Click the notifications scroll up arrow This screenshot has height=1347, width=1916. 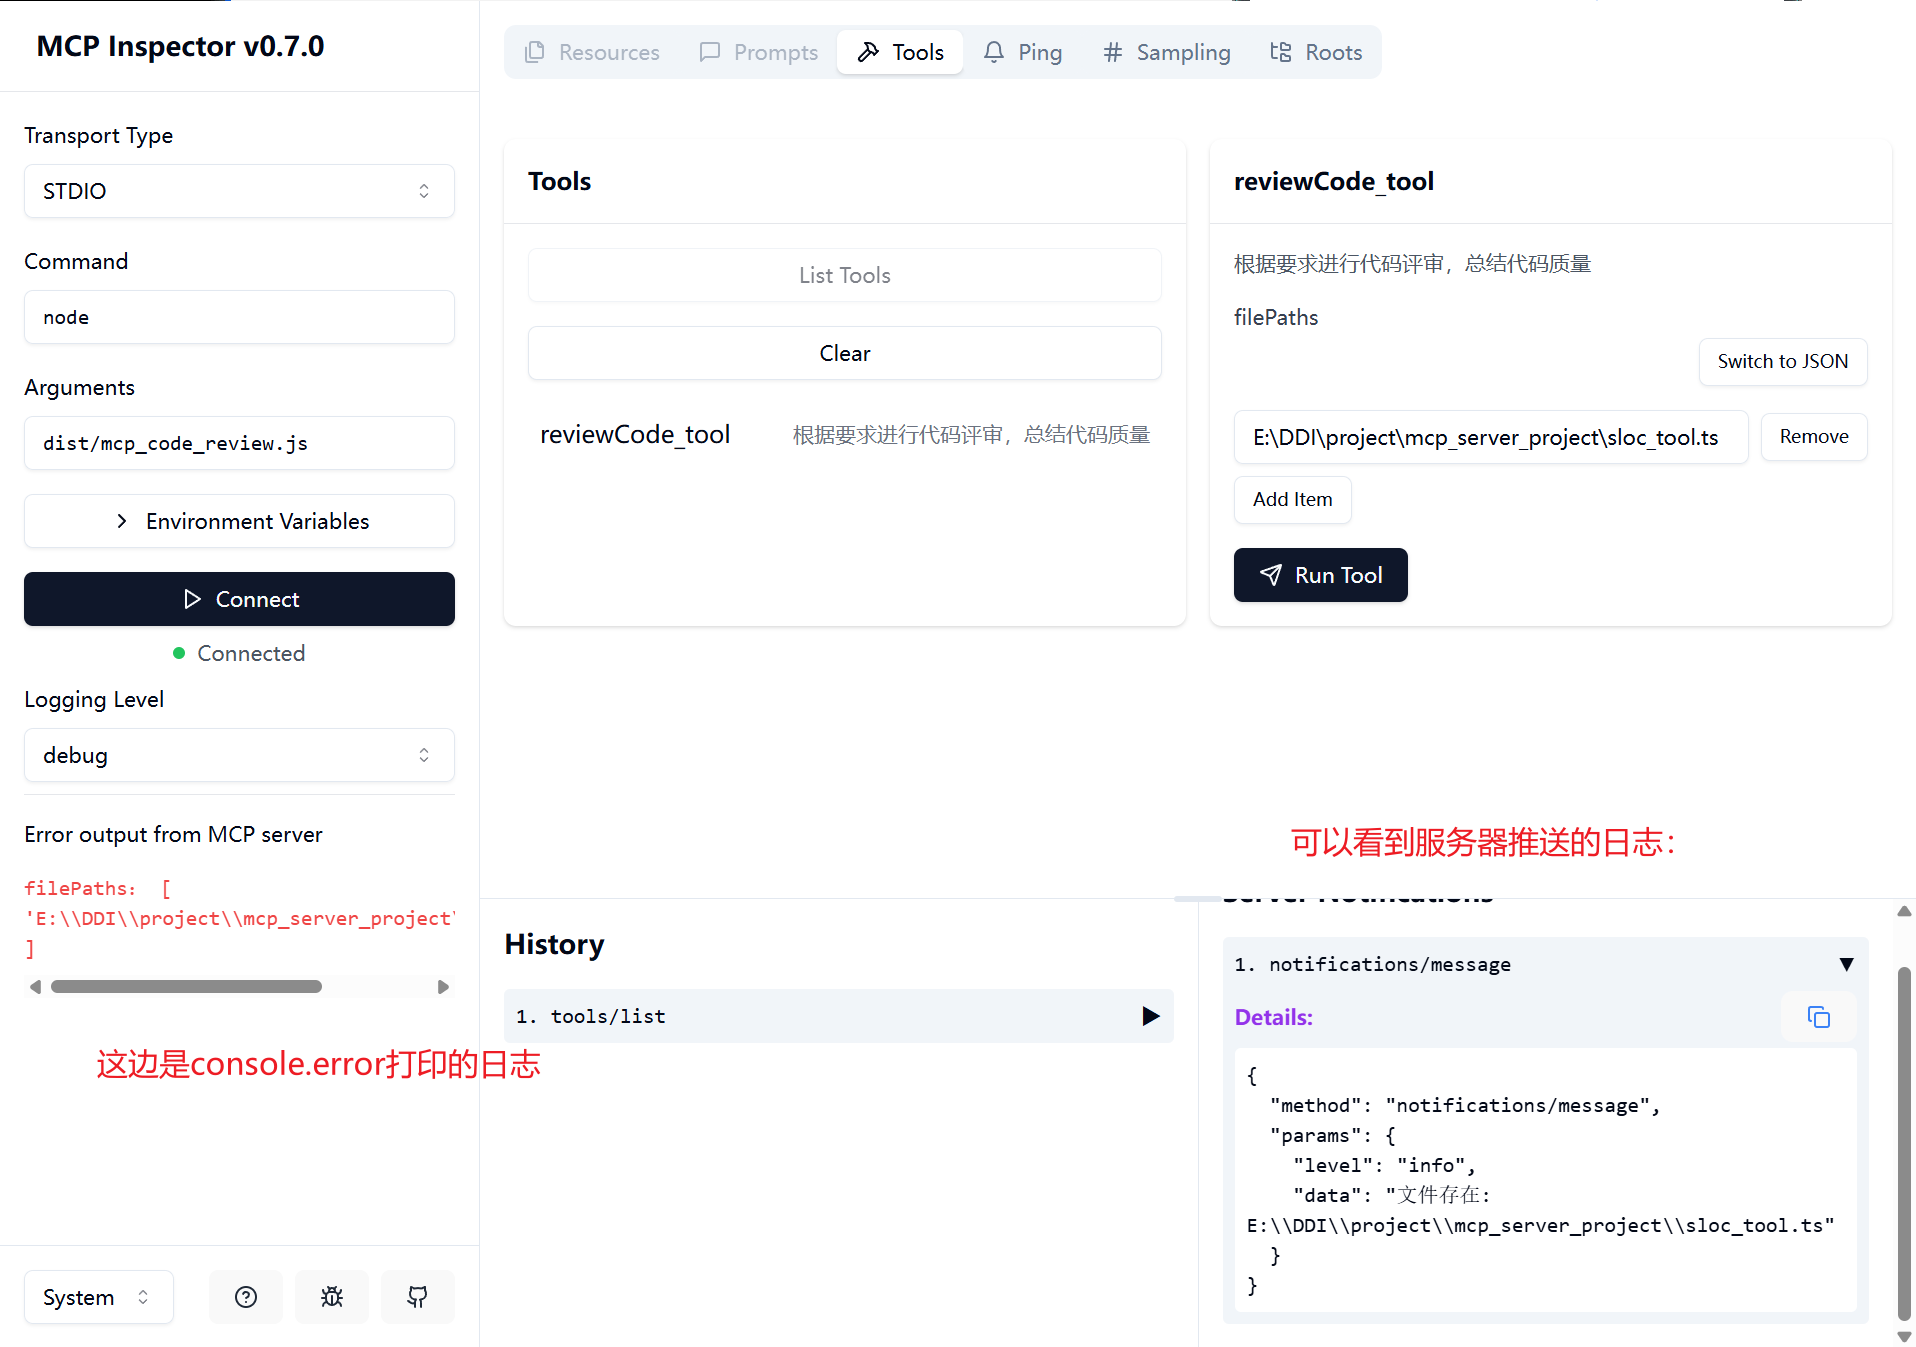1904,911
